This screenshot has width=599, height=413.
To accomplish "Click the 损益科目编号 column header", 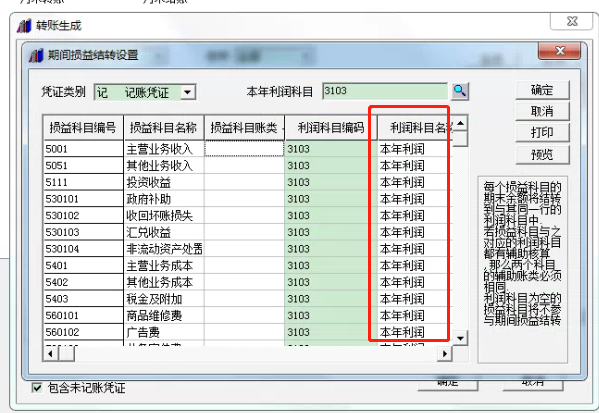I will pos(83,128).
